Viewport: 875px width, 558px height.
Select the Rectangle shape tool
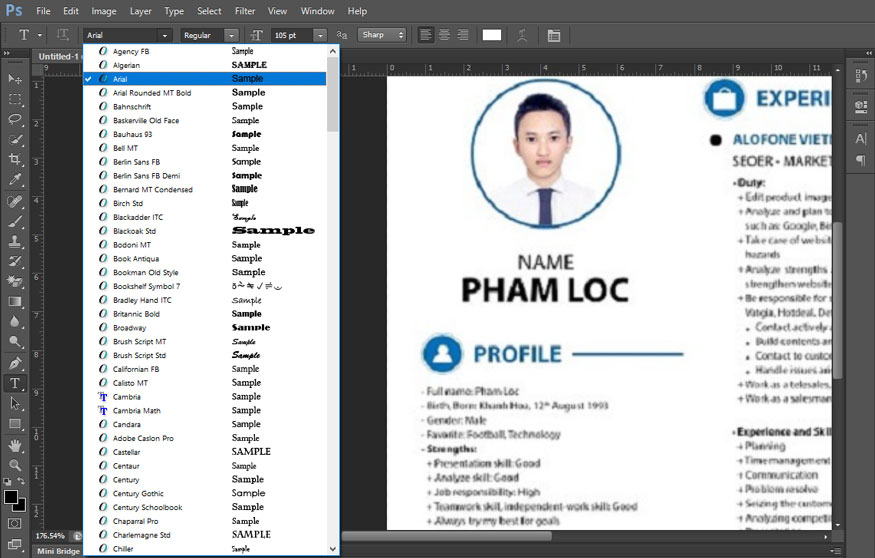tap(15, 424)
